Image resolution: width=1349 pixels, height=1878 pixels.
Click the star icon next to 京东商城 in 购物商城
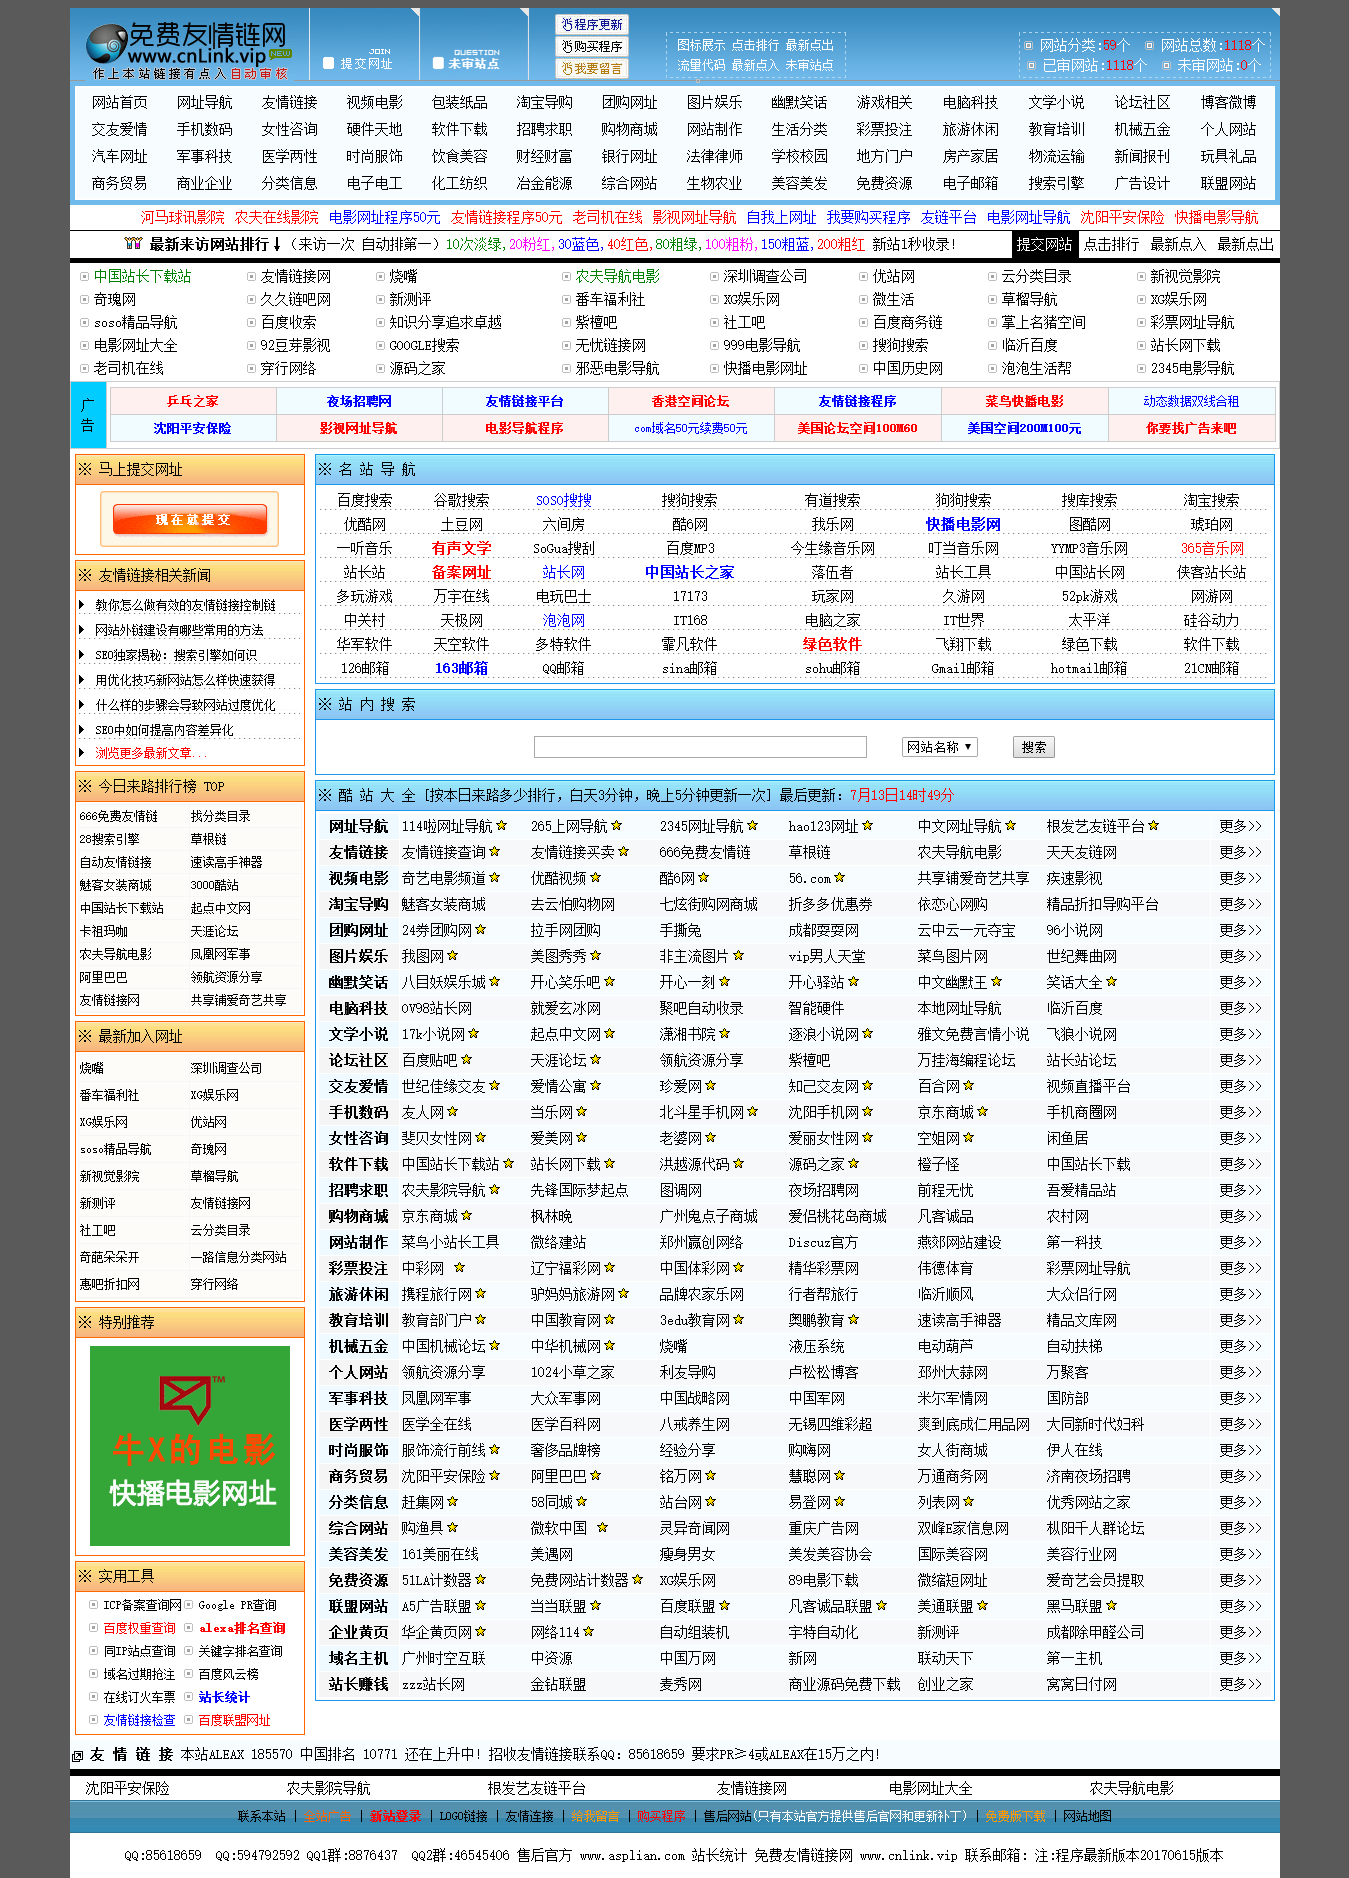[467, 1216]
